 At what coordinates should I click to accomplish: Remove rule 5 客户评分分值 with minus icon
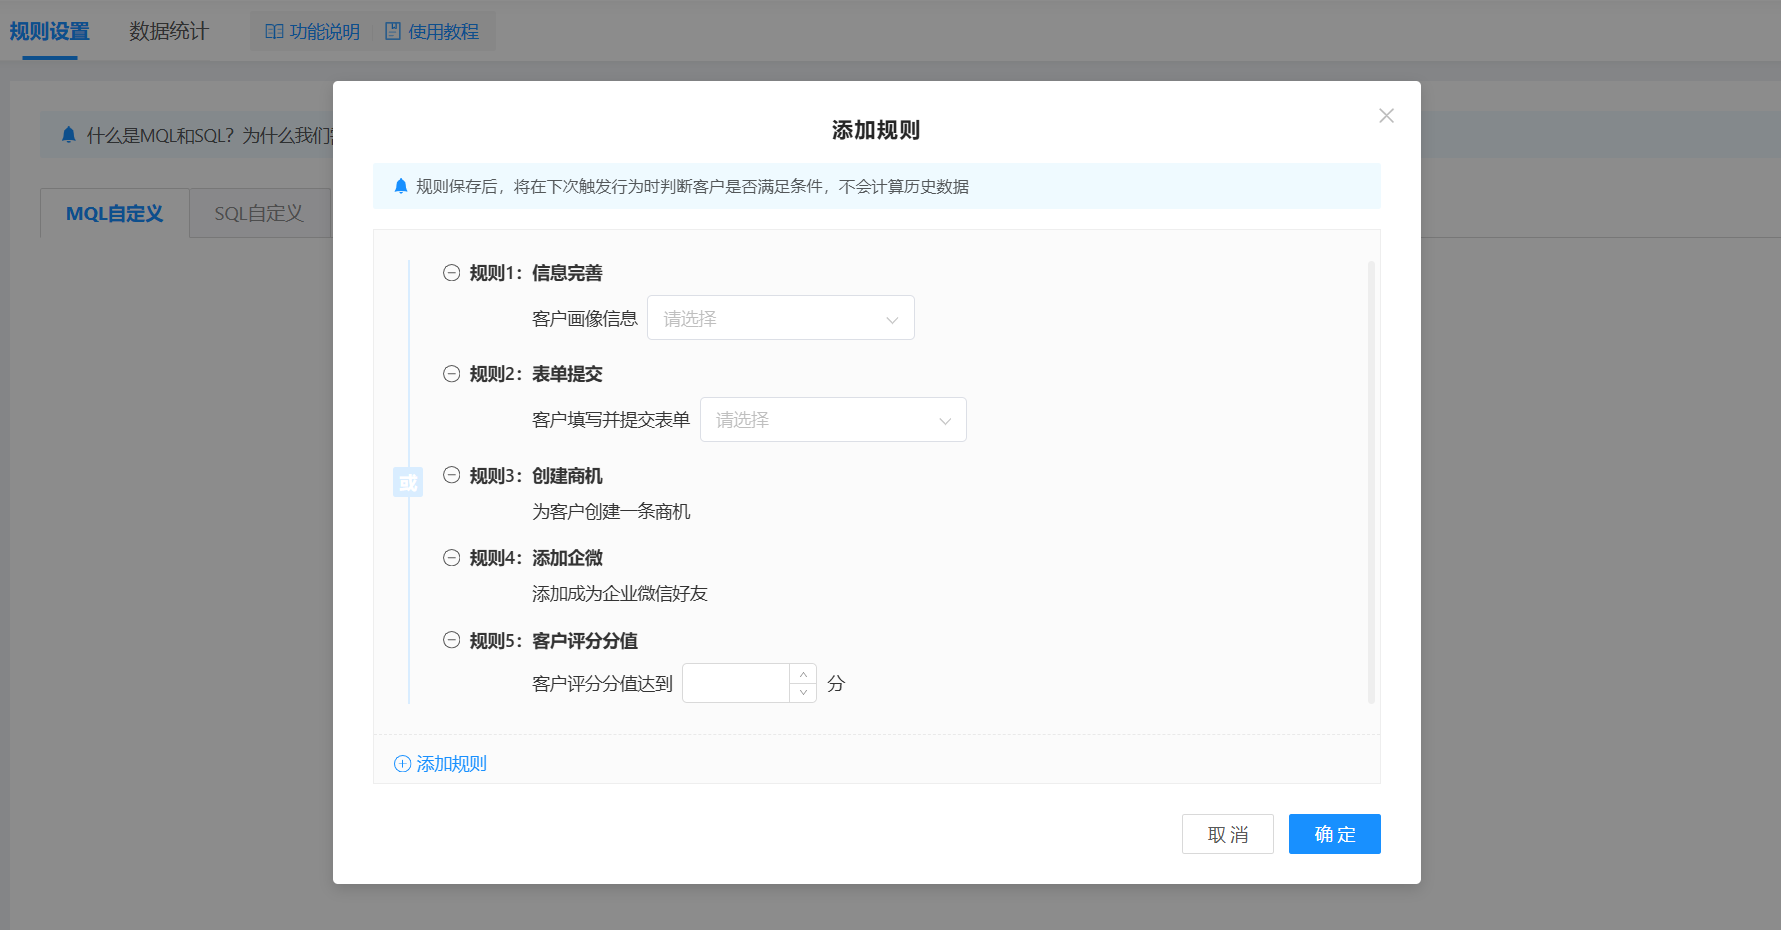click(x=452, y=641)
